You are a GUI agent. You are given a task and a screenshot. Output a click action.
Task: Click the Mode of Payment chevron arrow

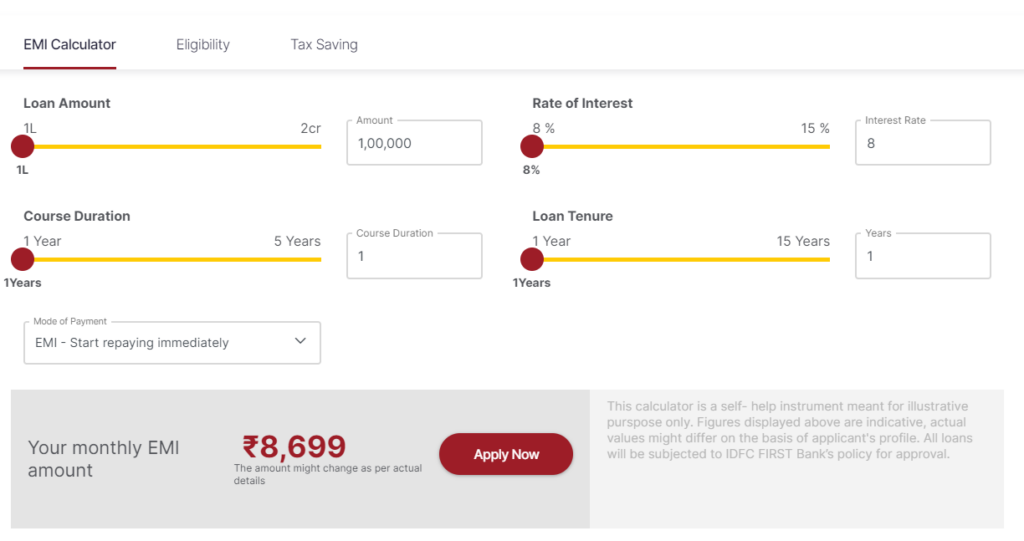300,341
